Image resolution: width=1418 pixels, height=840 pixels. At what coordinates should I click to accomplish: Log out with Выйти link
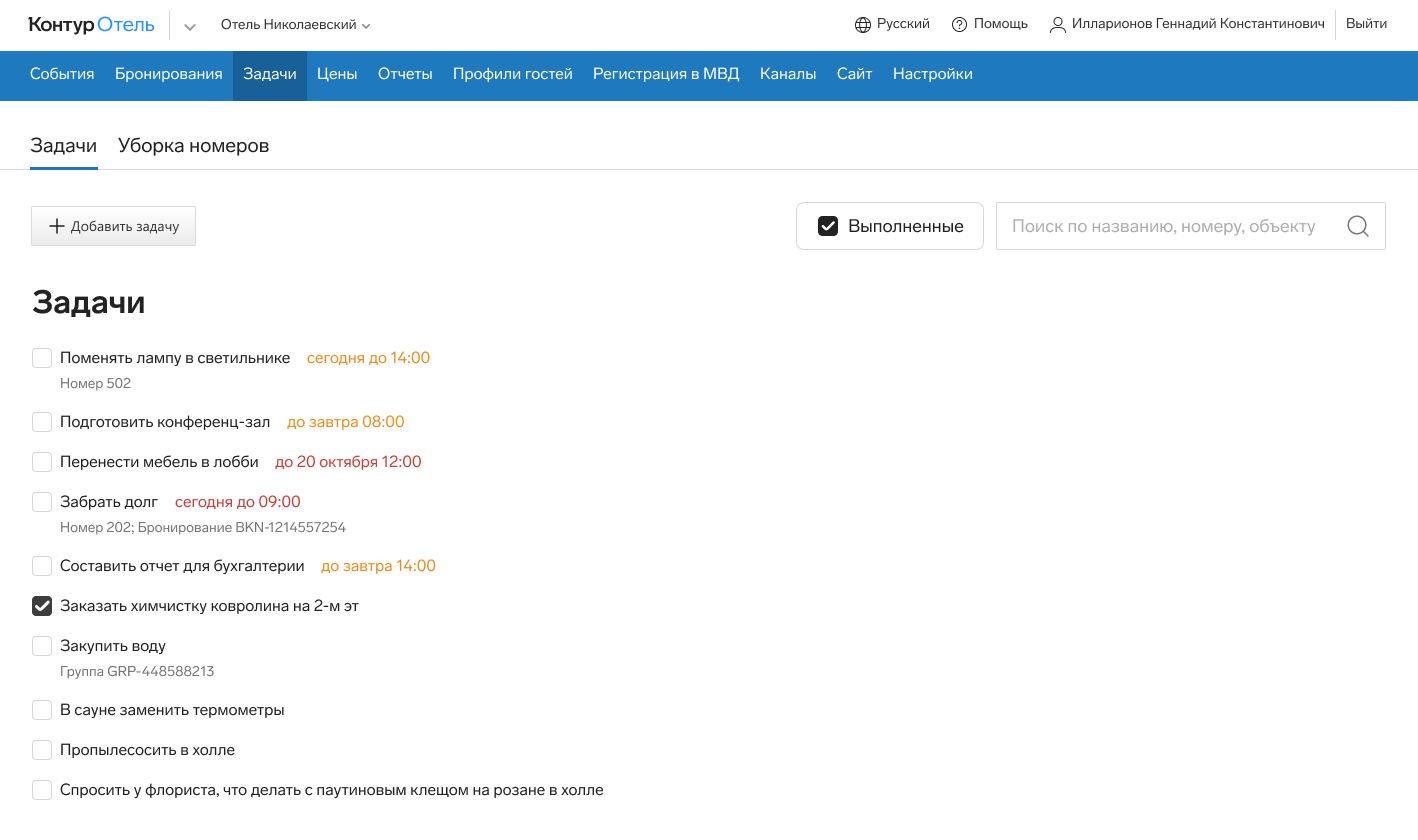(1366, 23)
